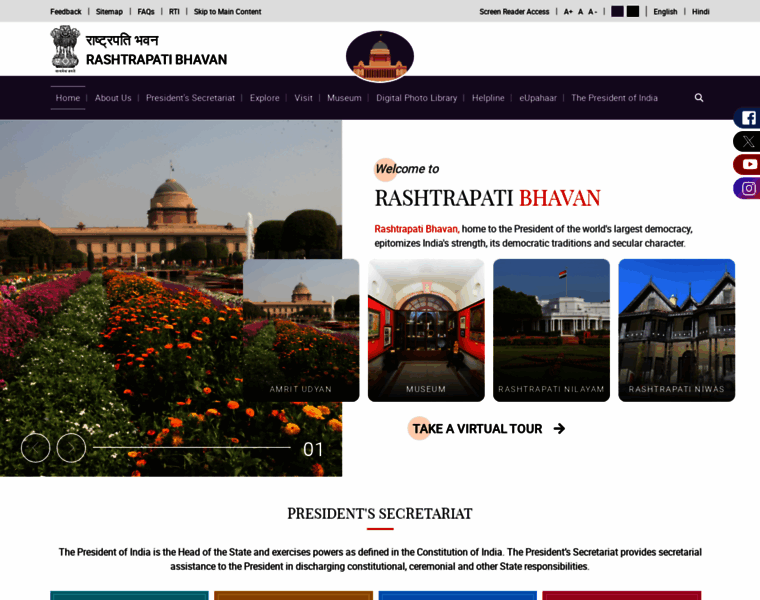Open Digital Photo Library menu
This screenshot has height=600, width=760.
(x=417, y=98)
